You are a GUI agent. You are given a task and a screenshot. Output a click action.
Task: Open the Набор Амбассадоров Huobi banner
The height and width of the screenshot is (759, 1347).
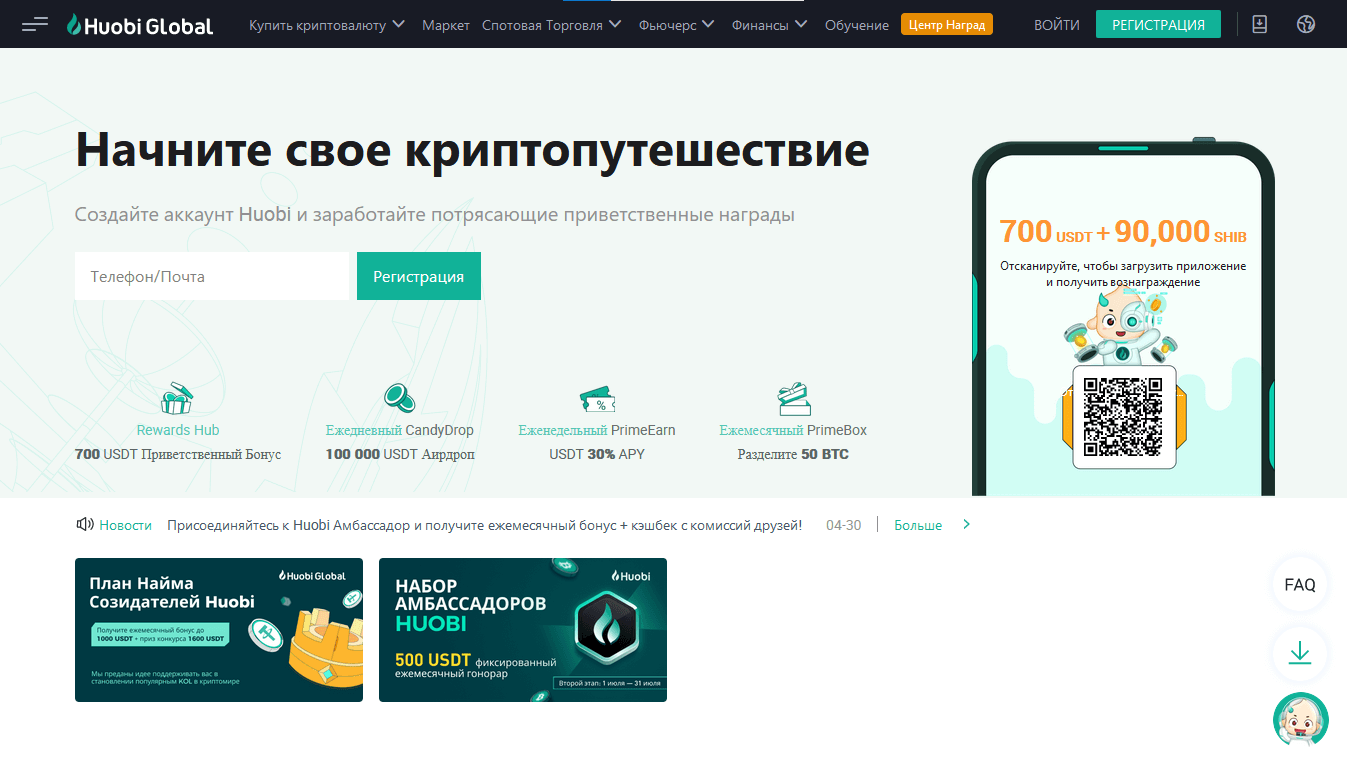pos(522,629)
